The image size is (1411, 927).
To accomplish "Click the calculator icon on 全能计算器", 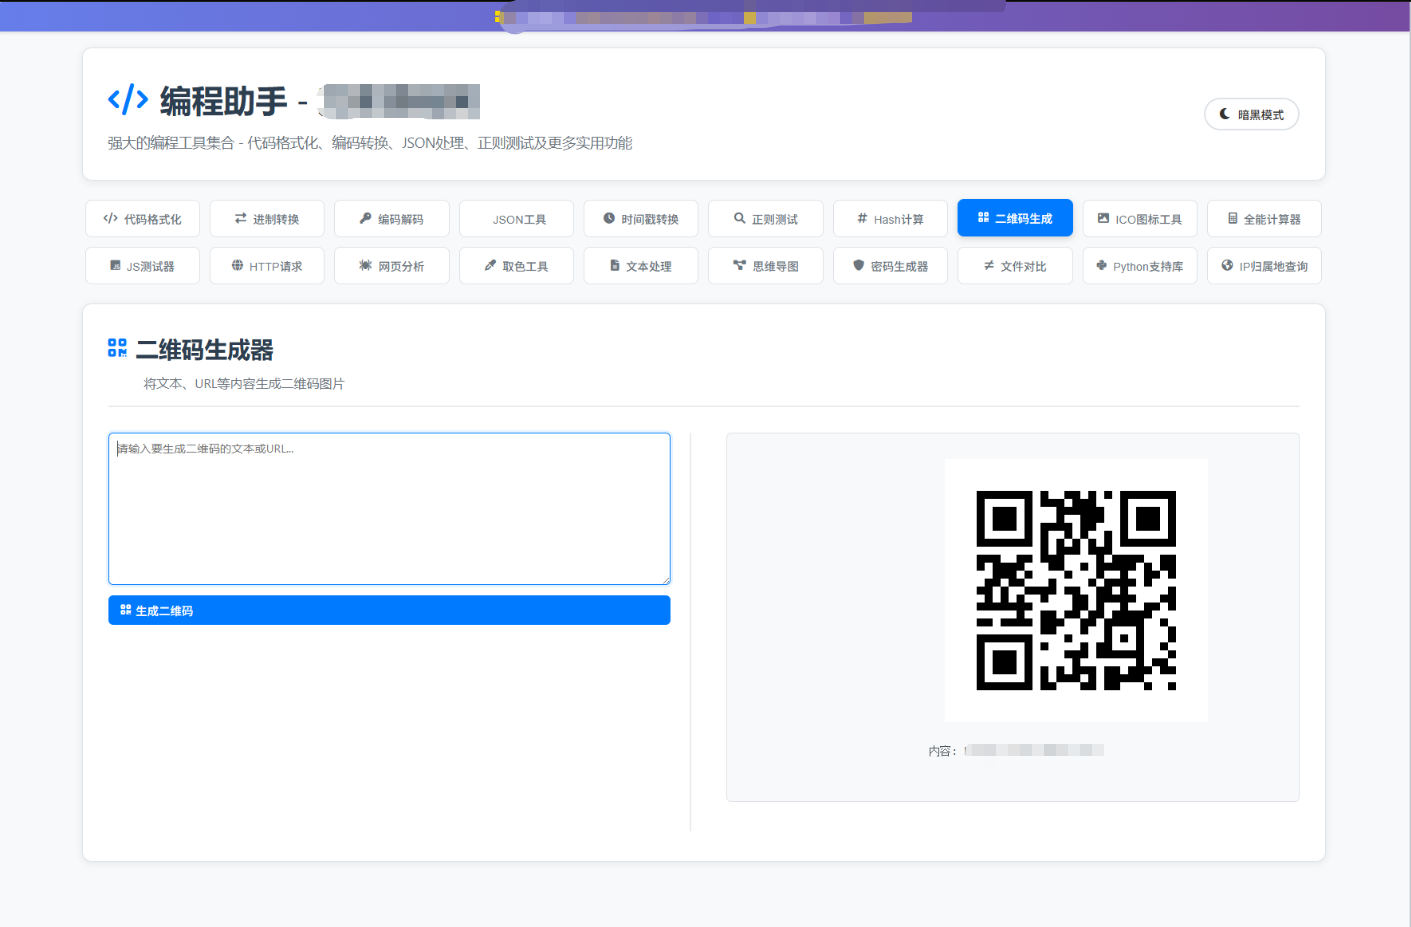I will point(1233,218).
